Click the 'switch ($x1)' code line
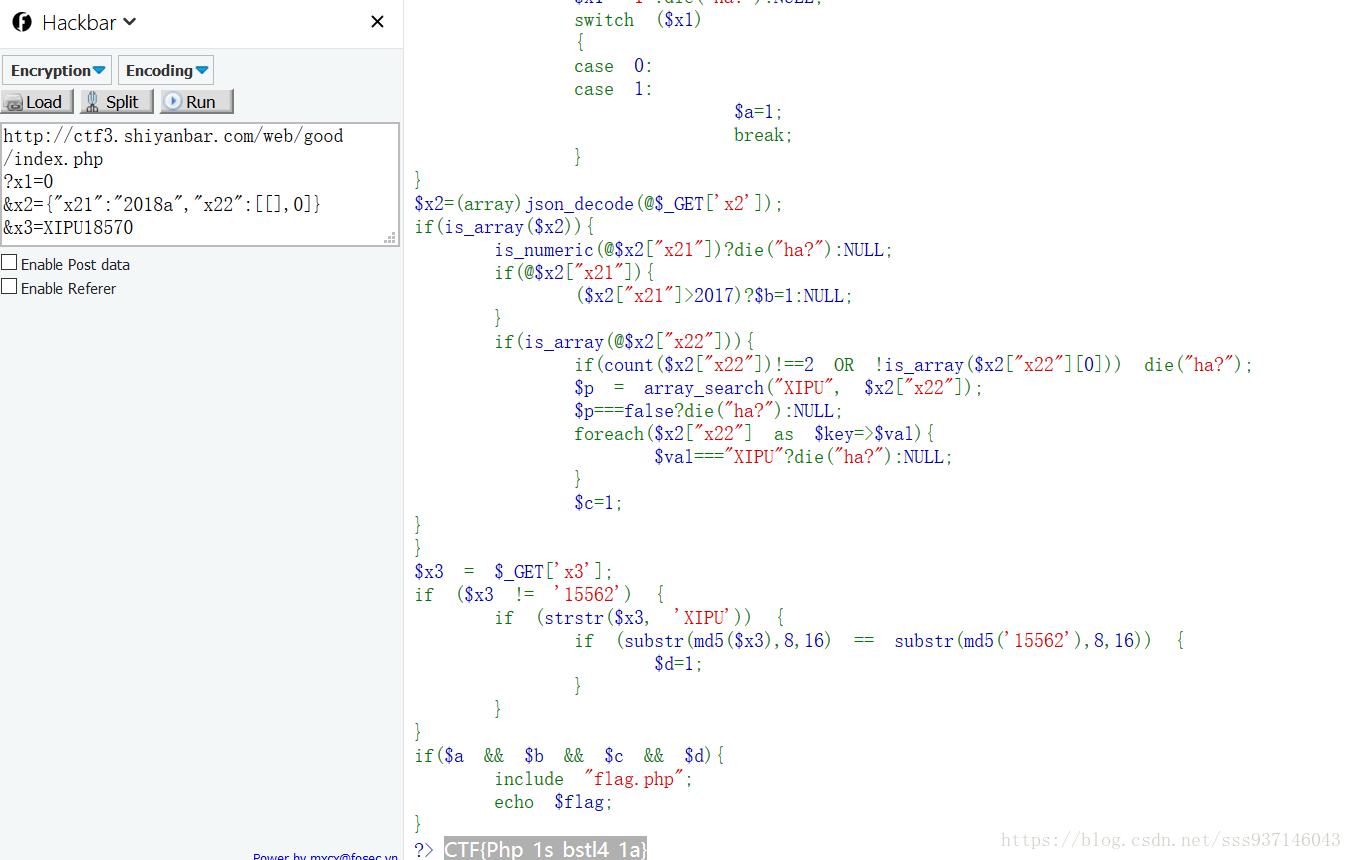Viewport: 1352px width, 860px height. point(638,20)
